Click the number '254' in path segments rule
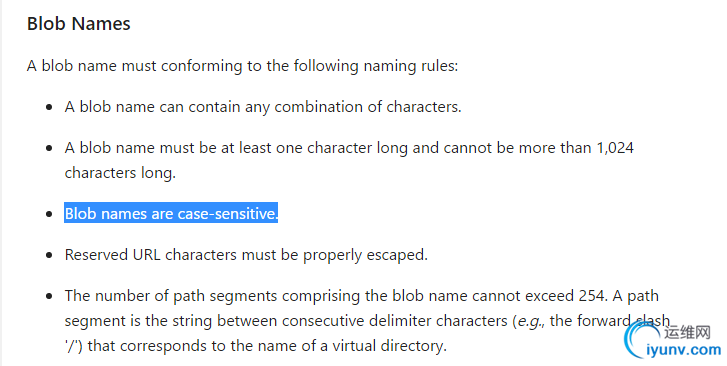 tap(593, 295)
